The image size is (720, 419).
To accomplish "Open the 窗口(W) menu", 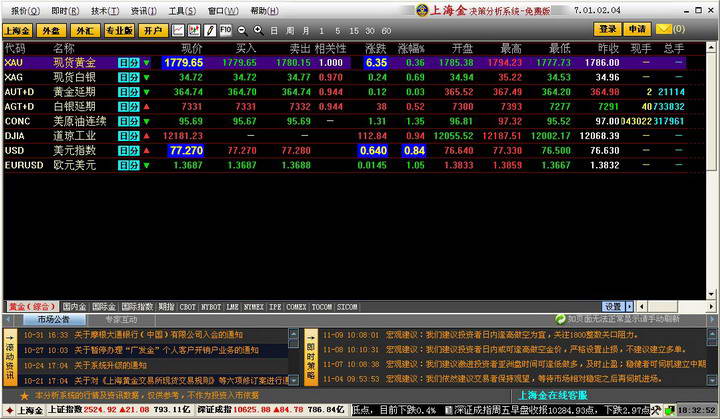I will (223, 11).
